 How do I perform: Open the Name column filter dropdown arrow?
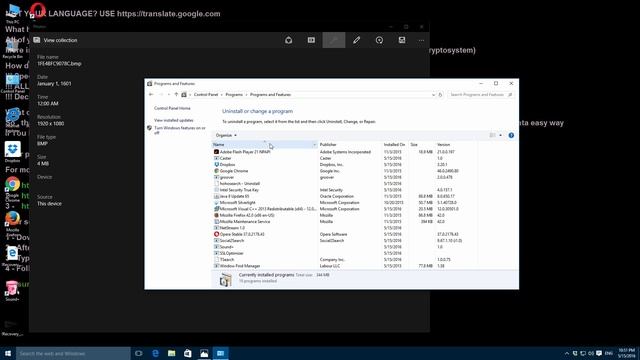coord(314,144)
